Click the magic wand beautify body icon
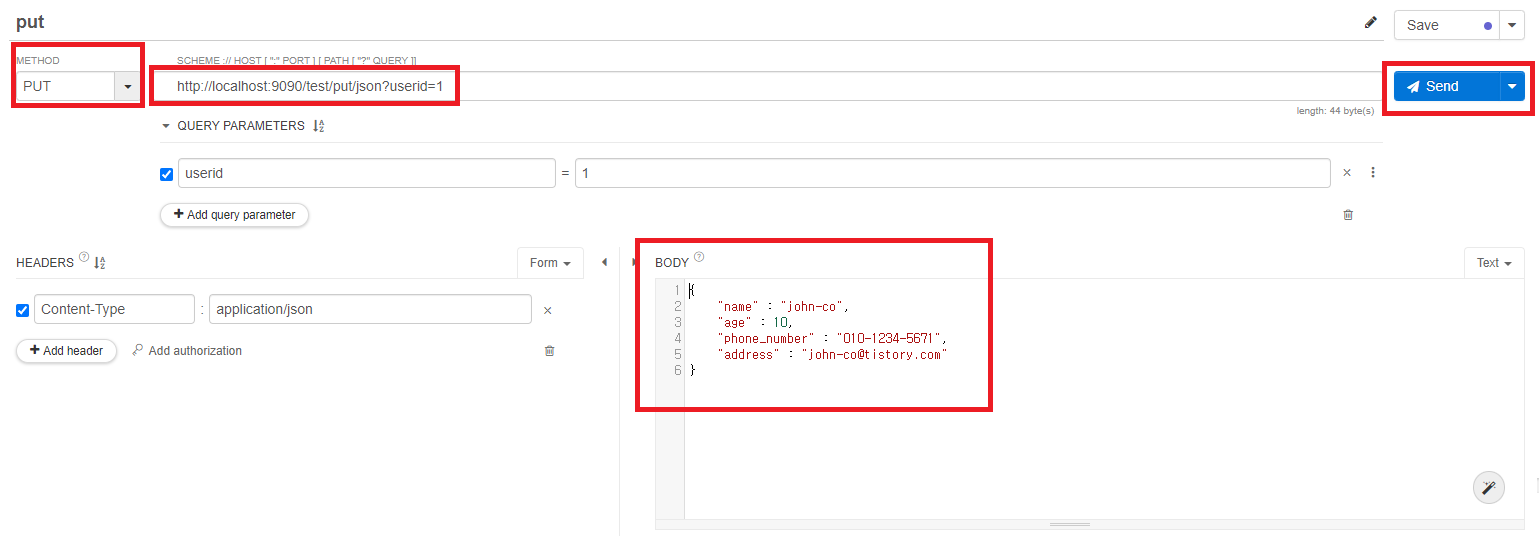The height and width of the screenshot is (536, 1539). coord(1489,487)
